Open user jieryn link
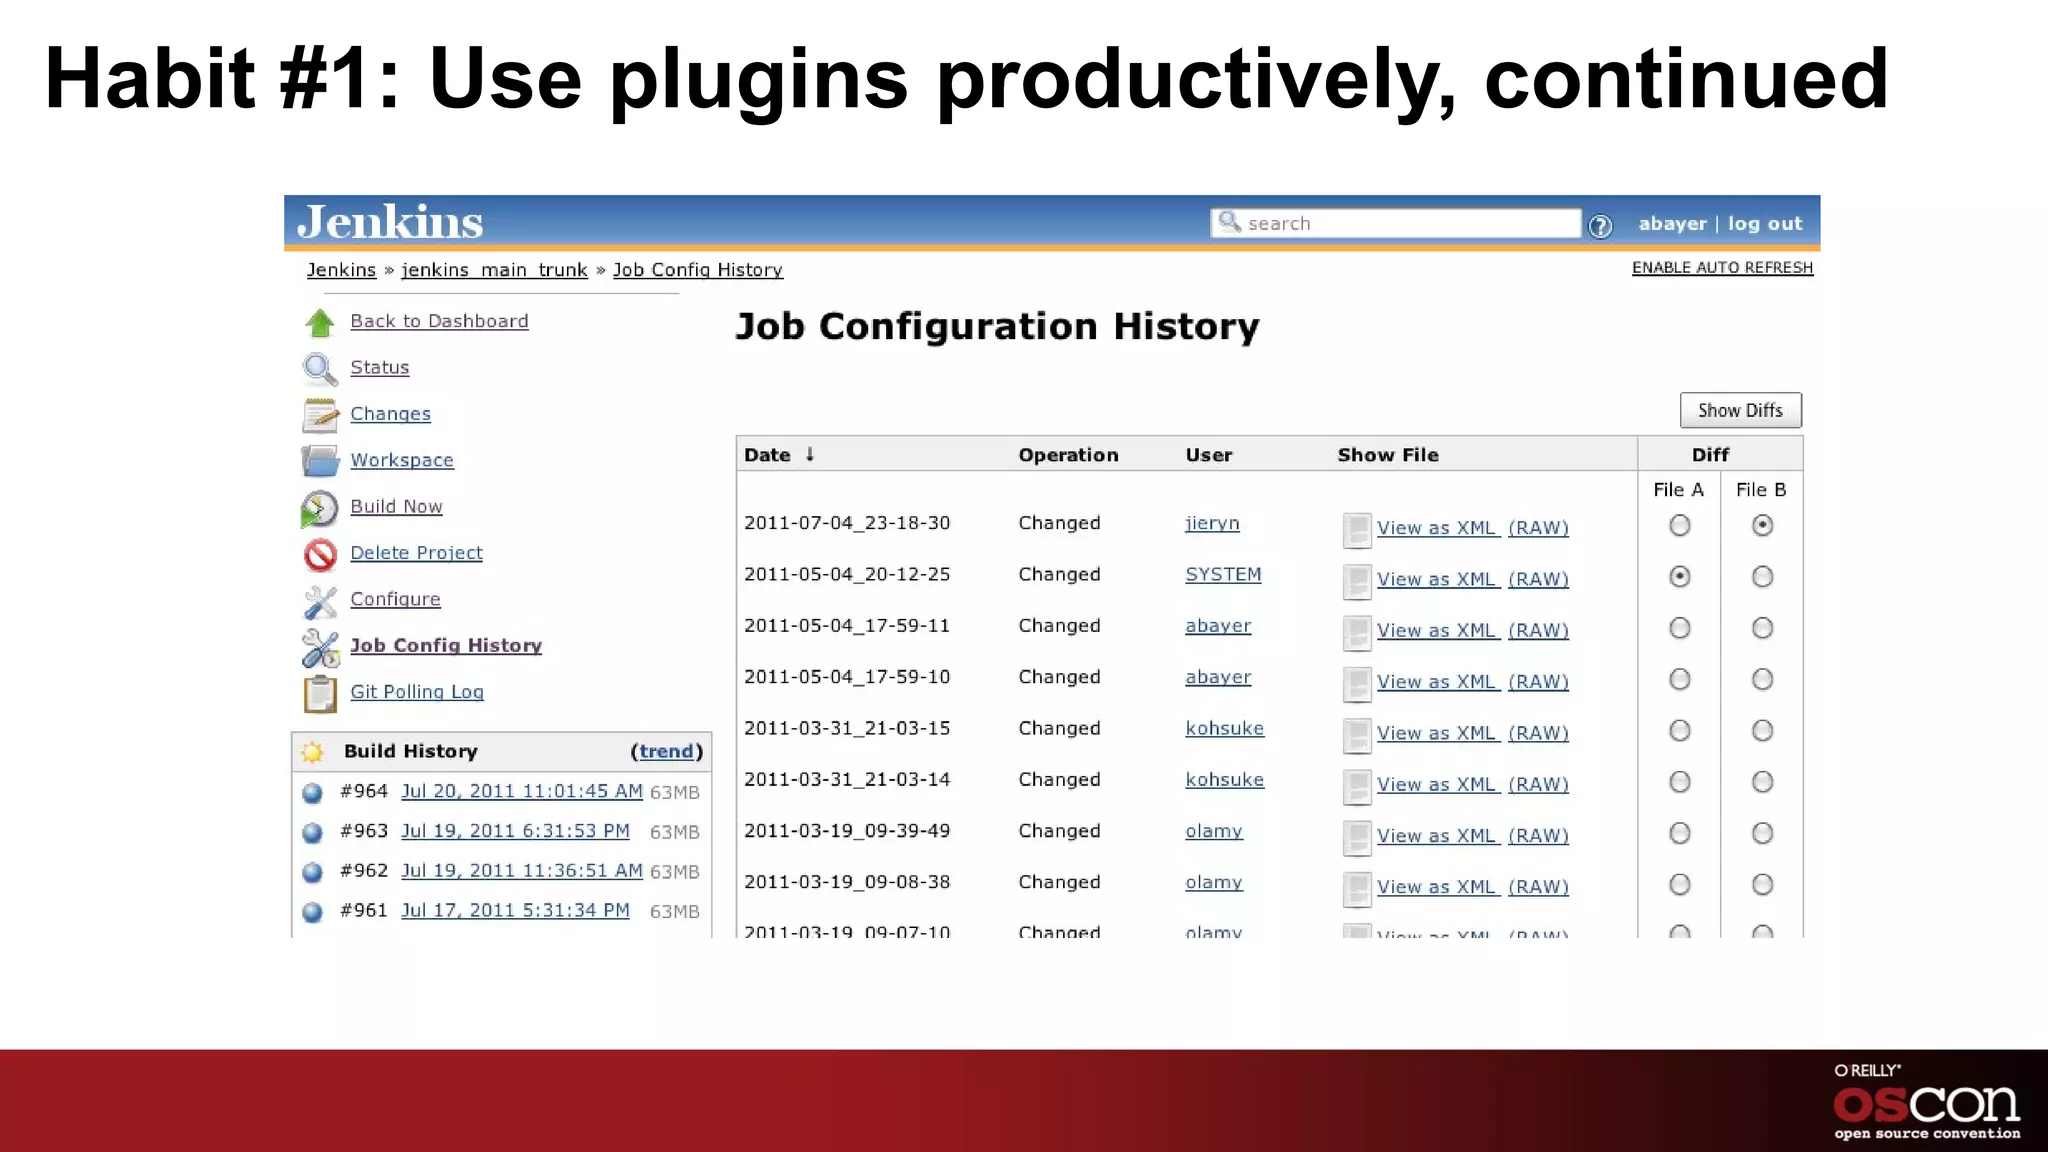Image resolution: width=2048 pixels, height=1152 pixels. tap(1212, 523)
